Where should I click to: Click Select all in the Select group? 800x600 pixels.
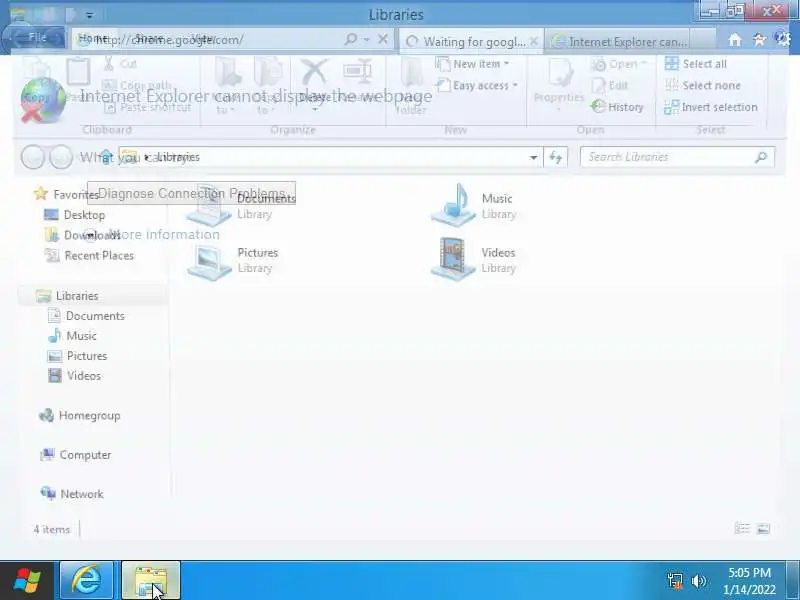[x=696, y=64]
